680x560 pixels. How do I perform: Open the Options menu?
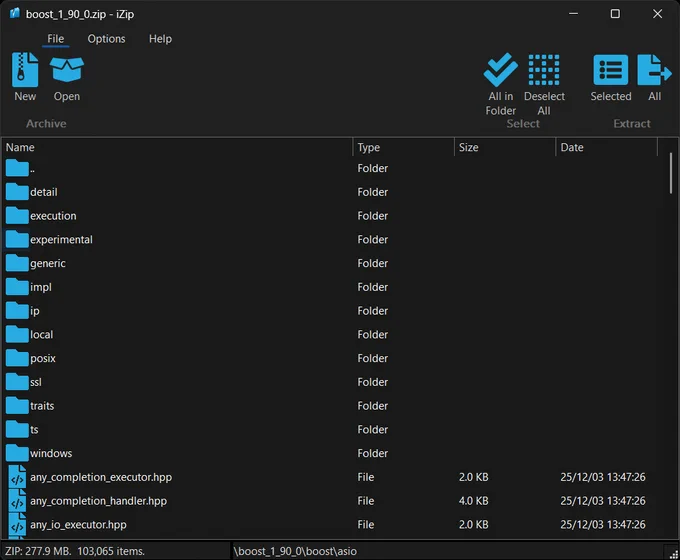coord(106,39)
